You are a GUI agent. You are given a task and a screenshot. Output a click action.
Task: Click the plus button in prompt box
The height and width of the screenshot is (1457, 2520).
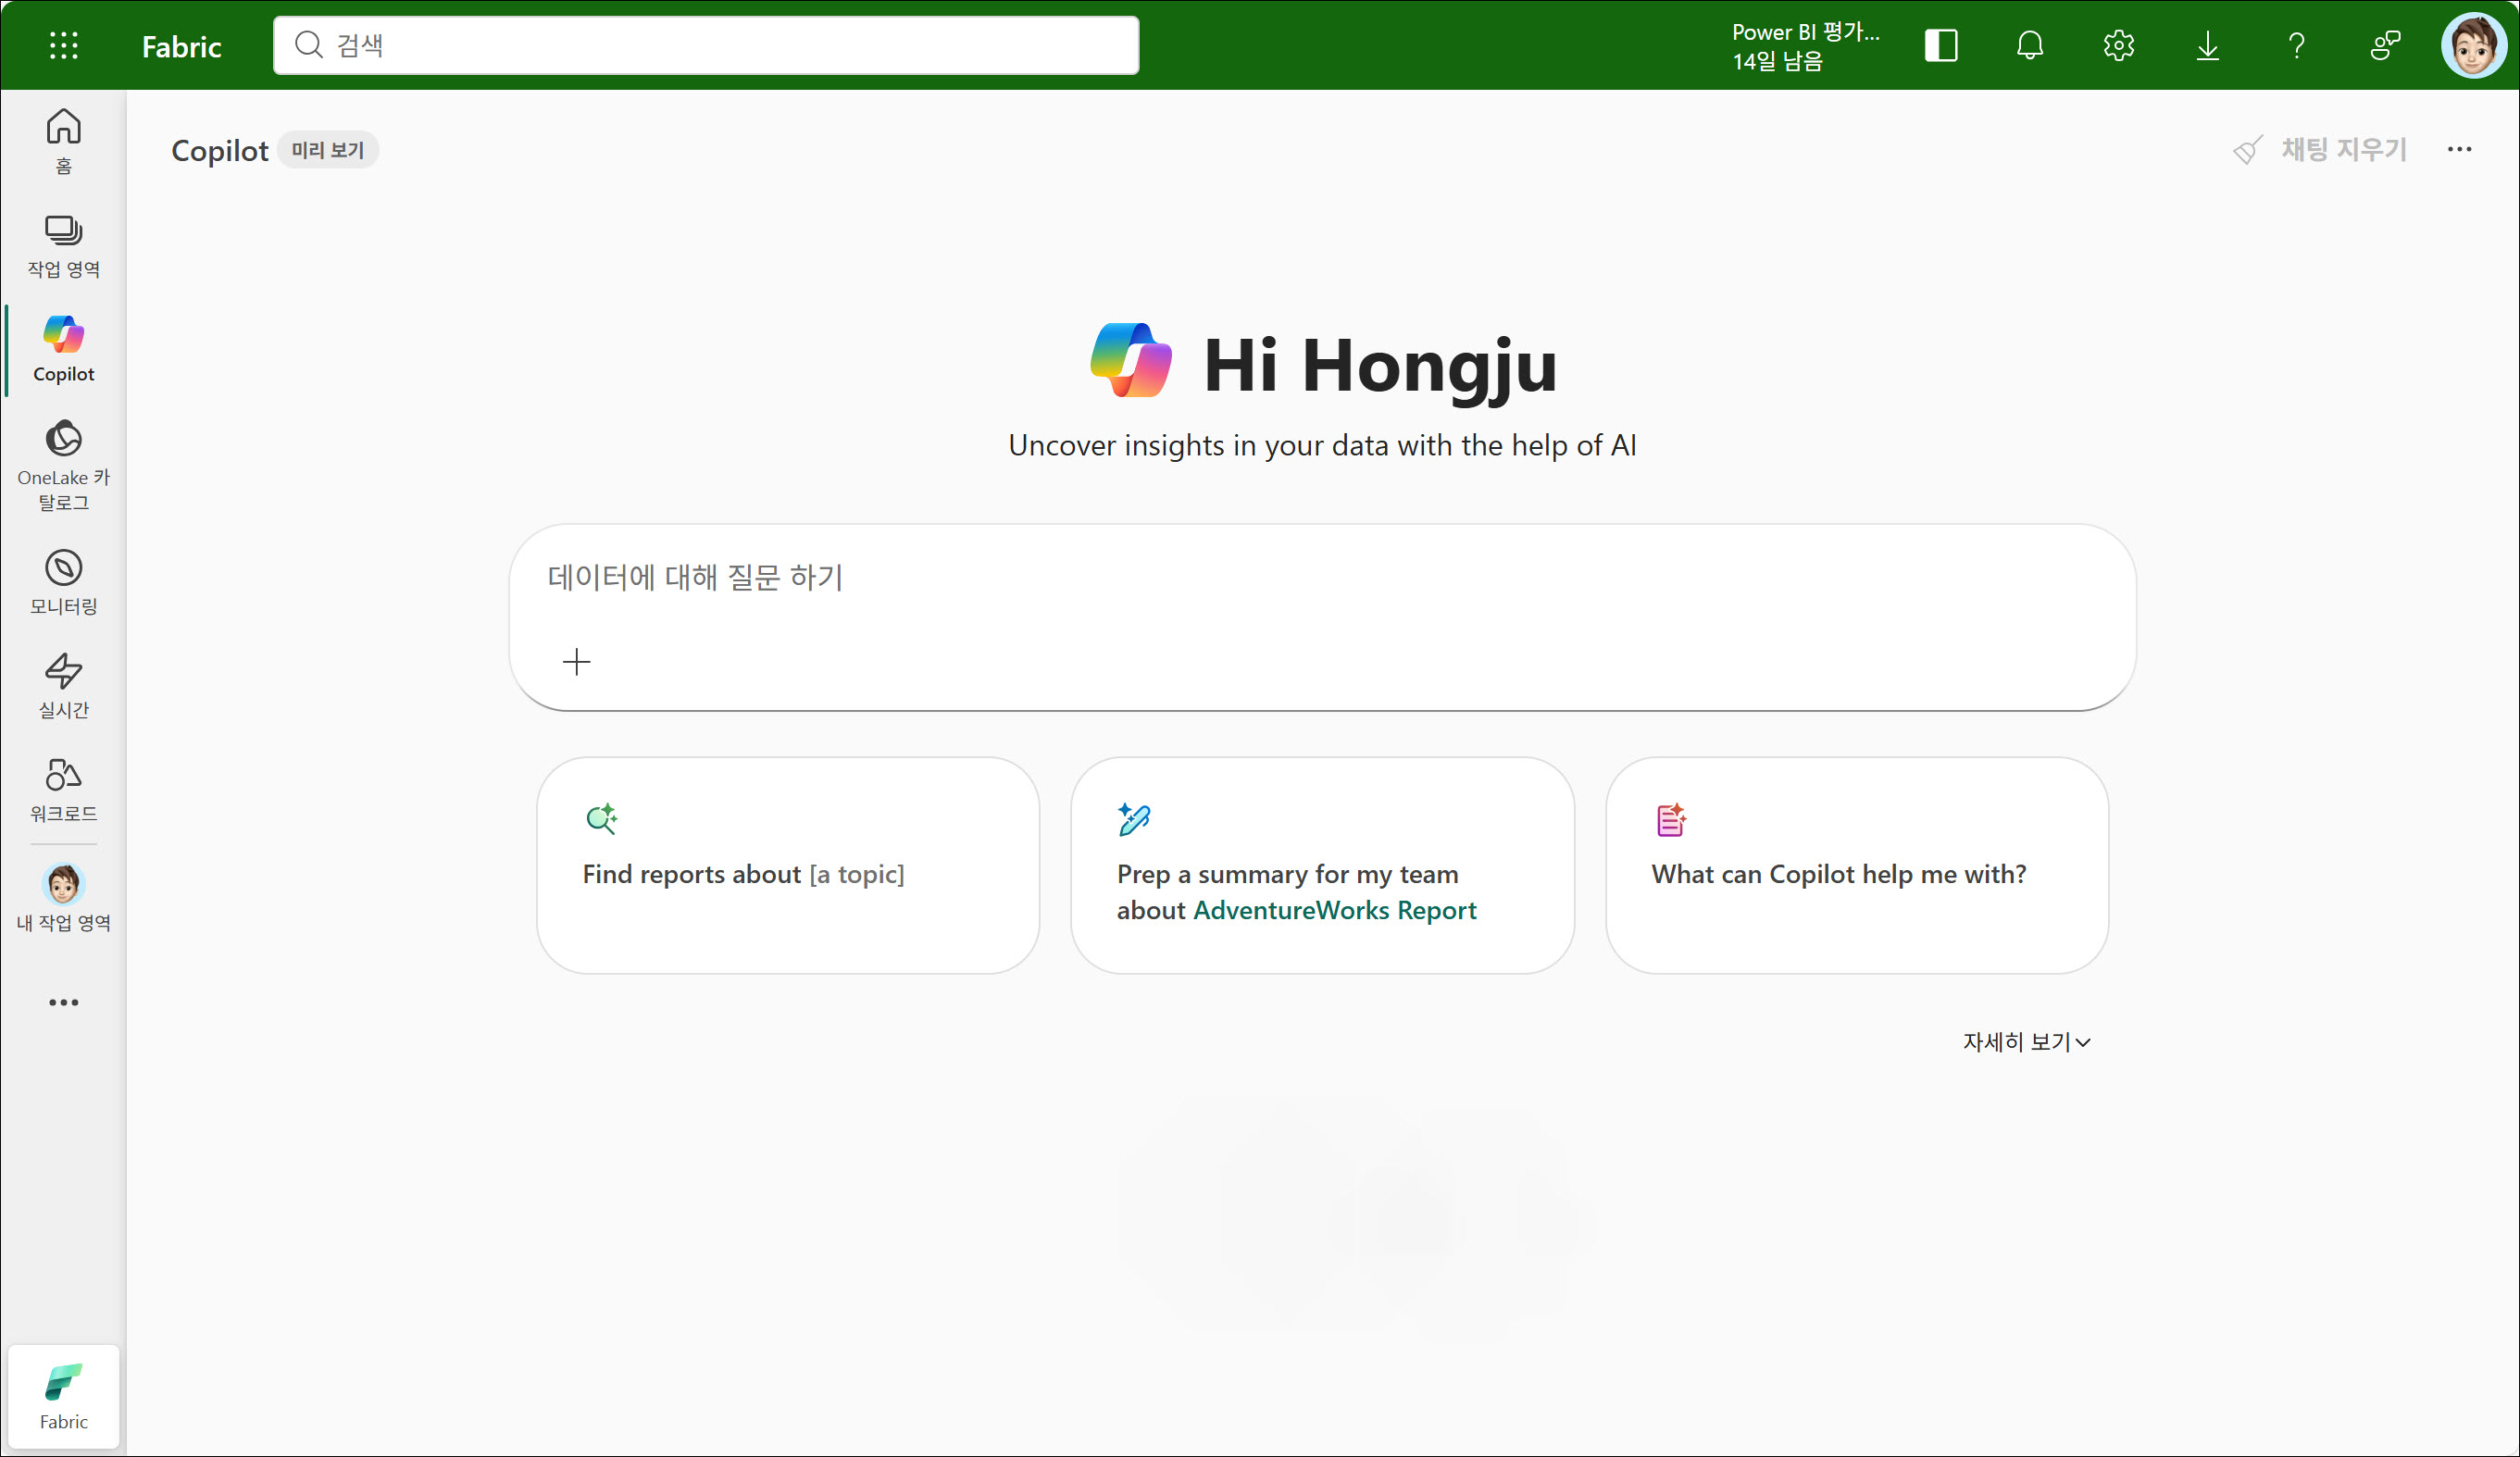pos(576,661)
